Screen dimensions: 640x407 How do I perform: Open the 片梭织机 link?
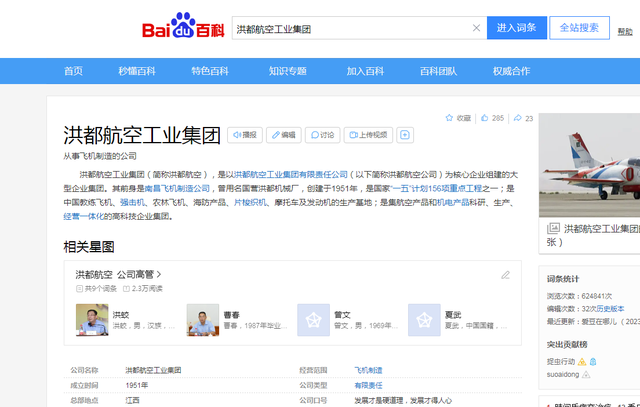click(250, 202)
